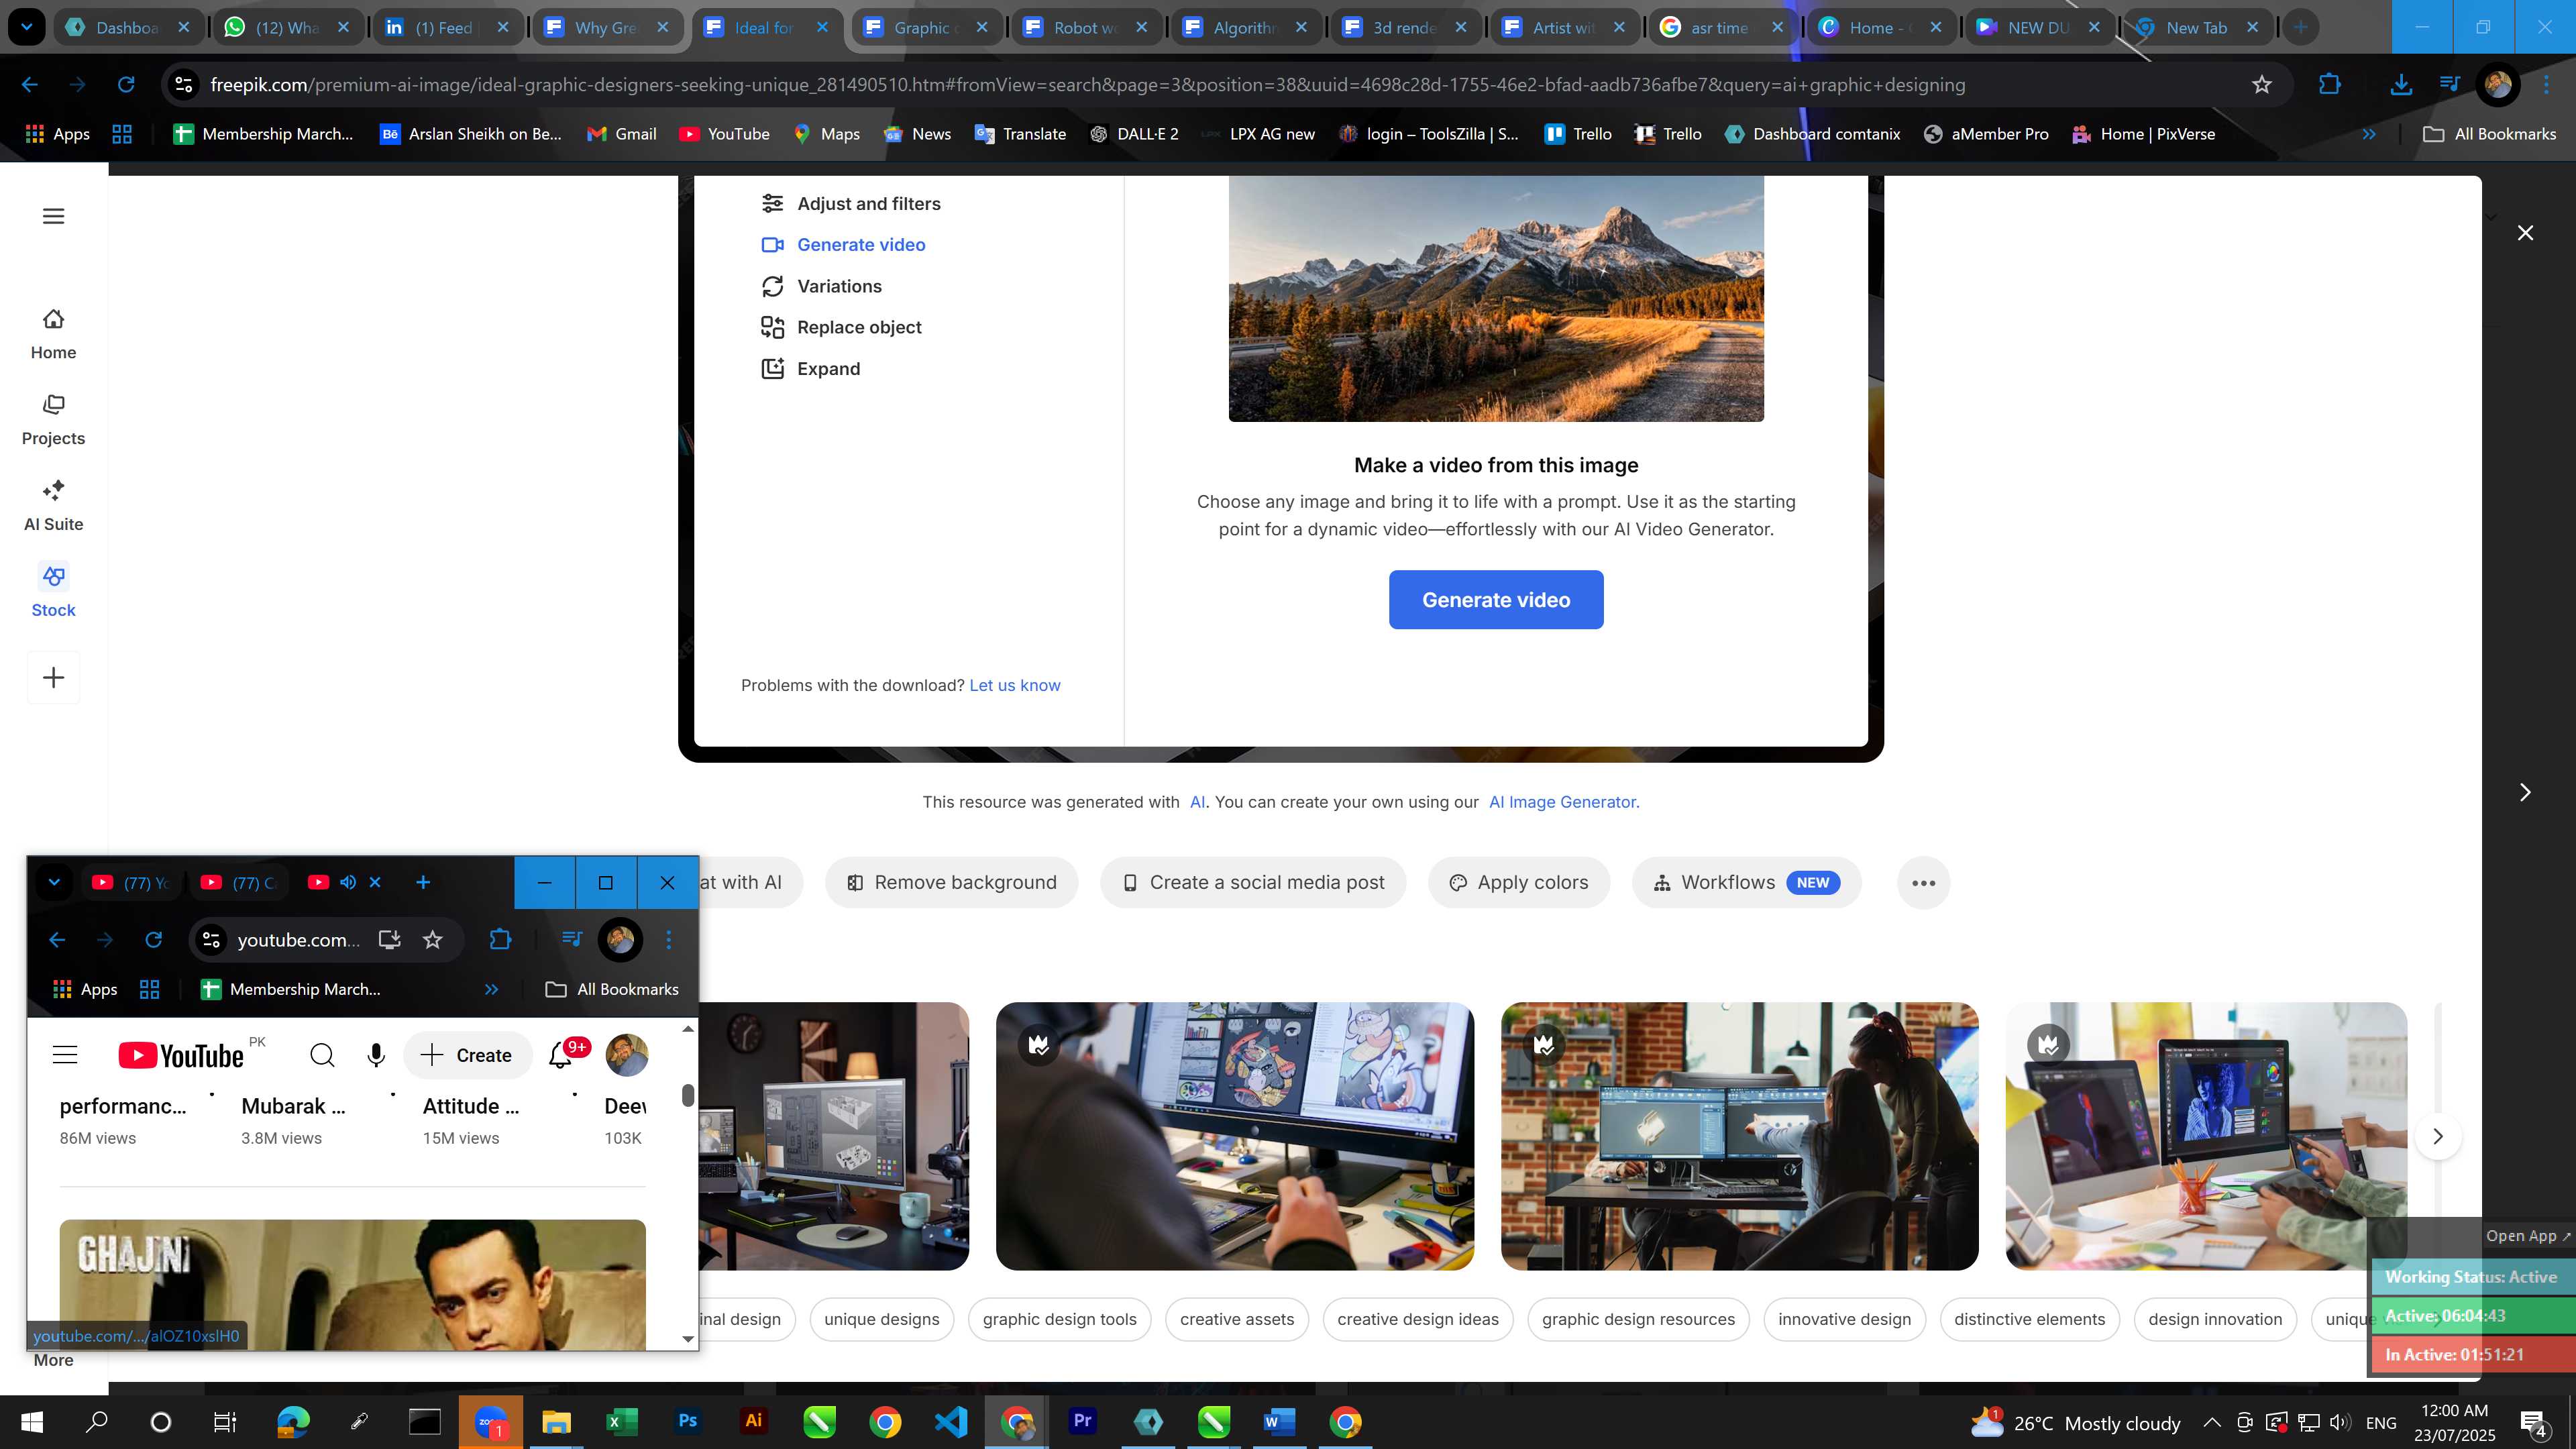The height and width of the screenshot is (1449, 2576).
Task: Open the cartoon illustration desk thumbnail
Action: (x=1234, y=1137)
